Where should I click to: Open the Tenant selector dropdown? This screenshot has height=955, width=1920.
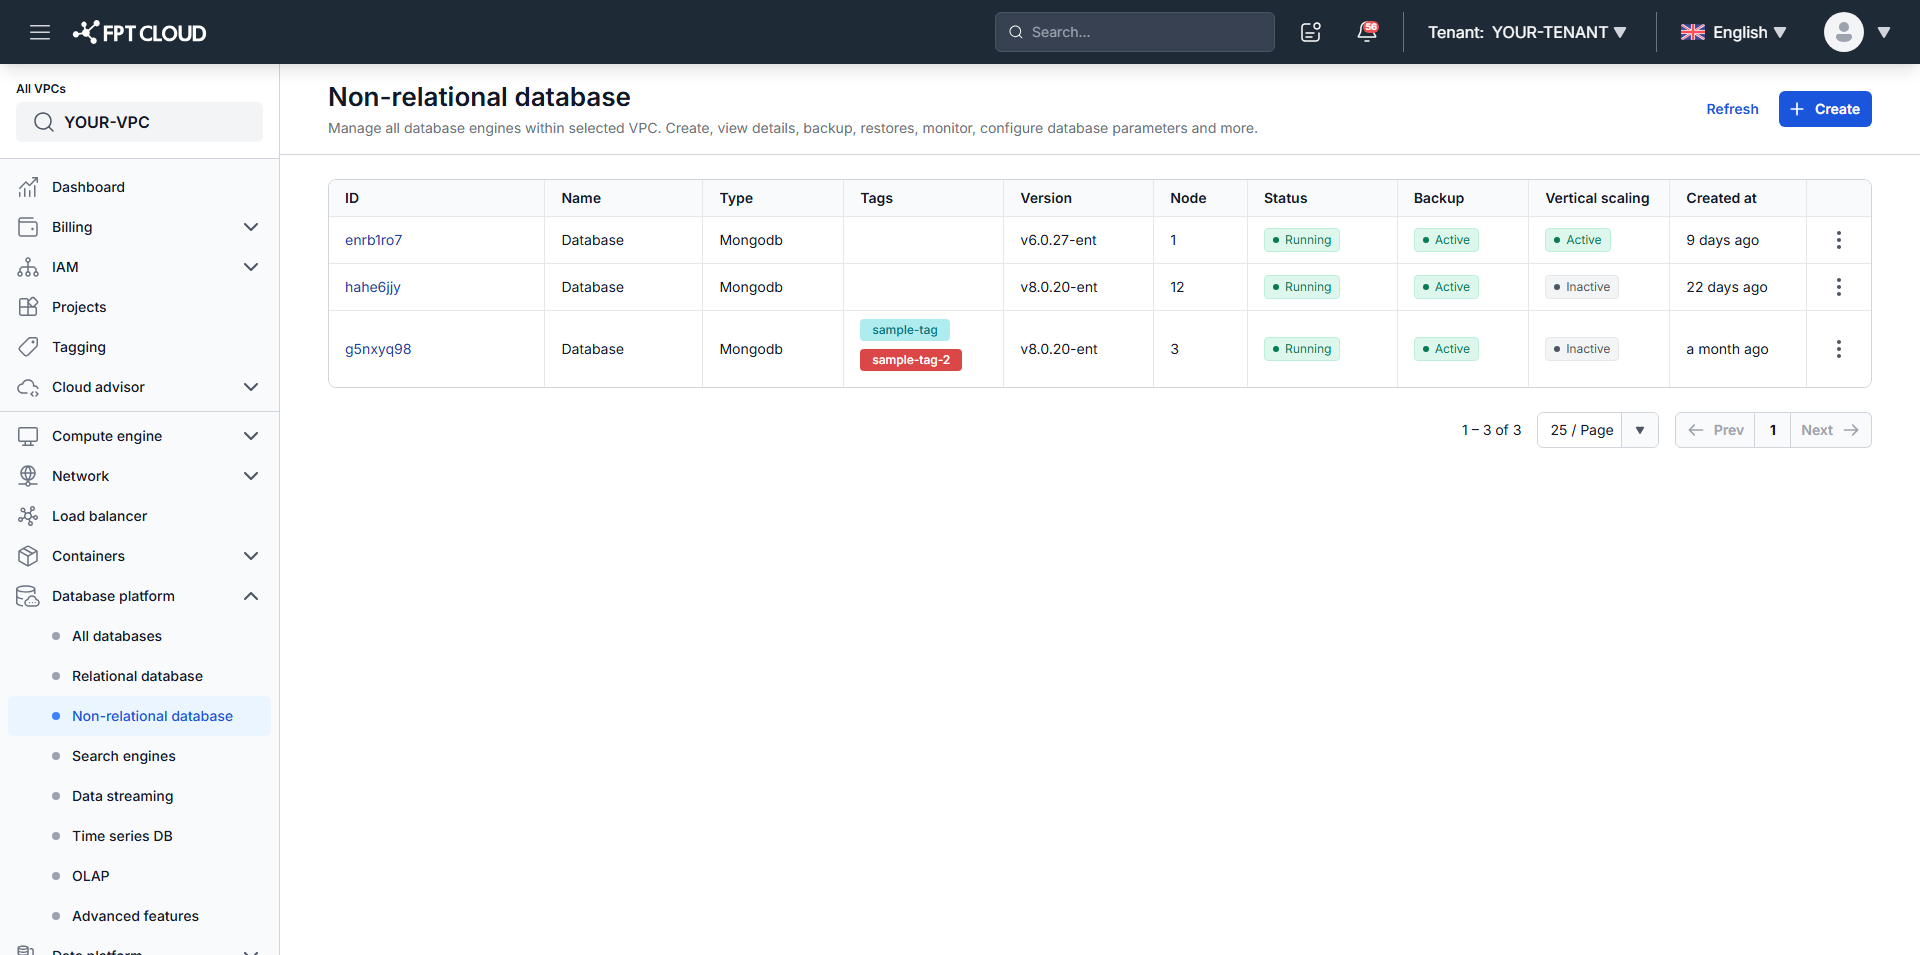pyautogui.click(x=1527, y=32)
